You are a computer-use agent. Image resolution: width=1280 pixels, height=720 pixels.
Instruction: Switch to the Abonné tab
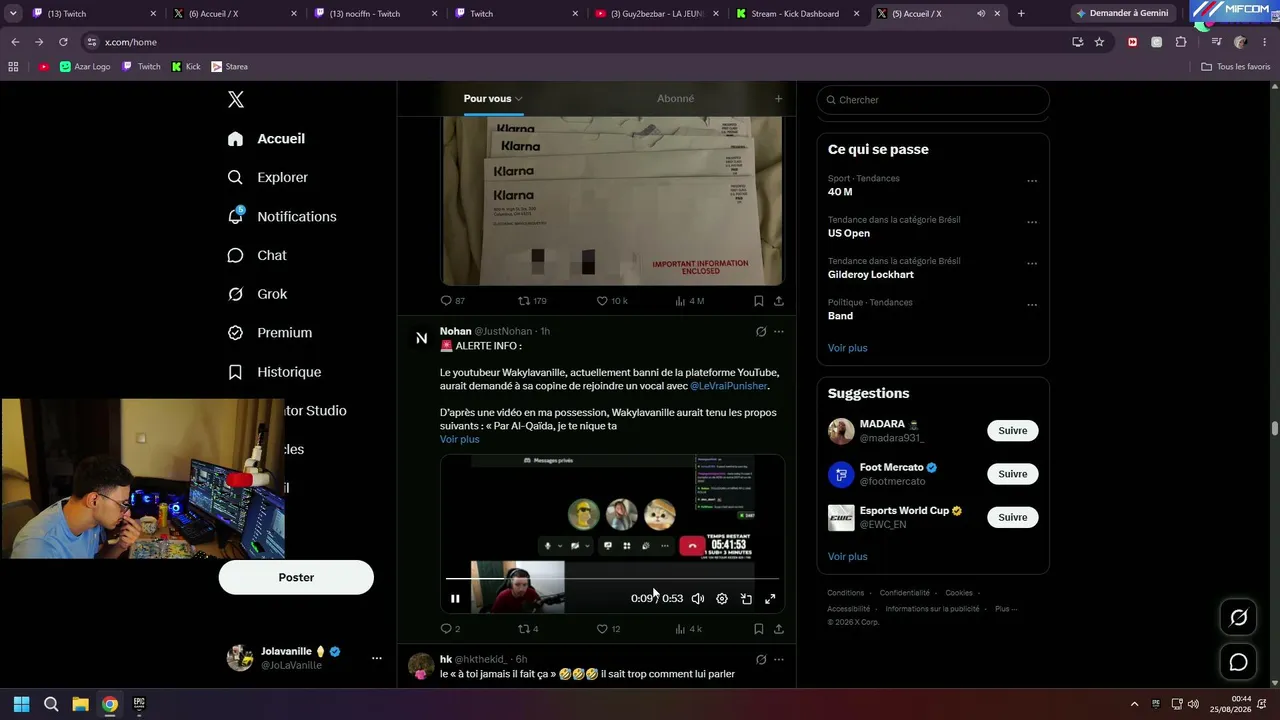[675, 98]
